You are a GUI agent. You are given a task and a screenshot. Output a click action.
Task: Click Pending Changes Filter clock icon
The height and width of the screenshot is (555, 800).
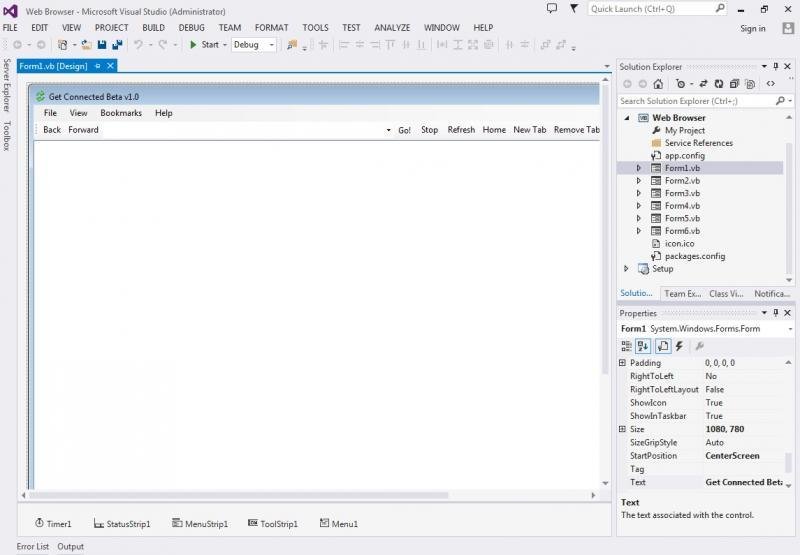click(x=680, y=84)
